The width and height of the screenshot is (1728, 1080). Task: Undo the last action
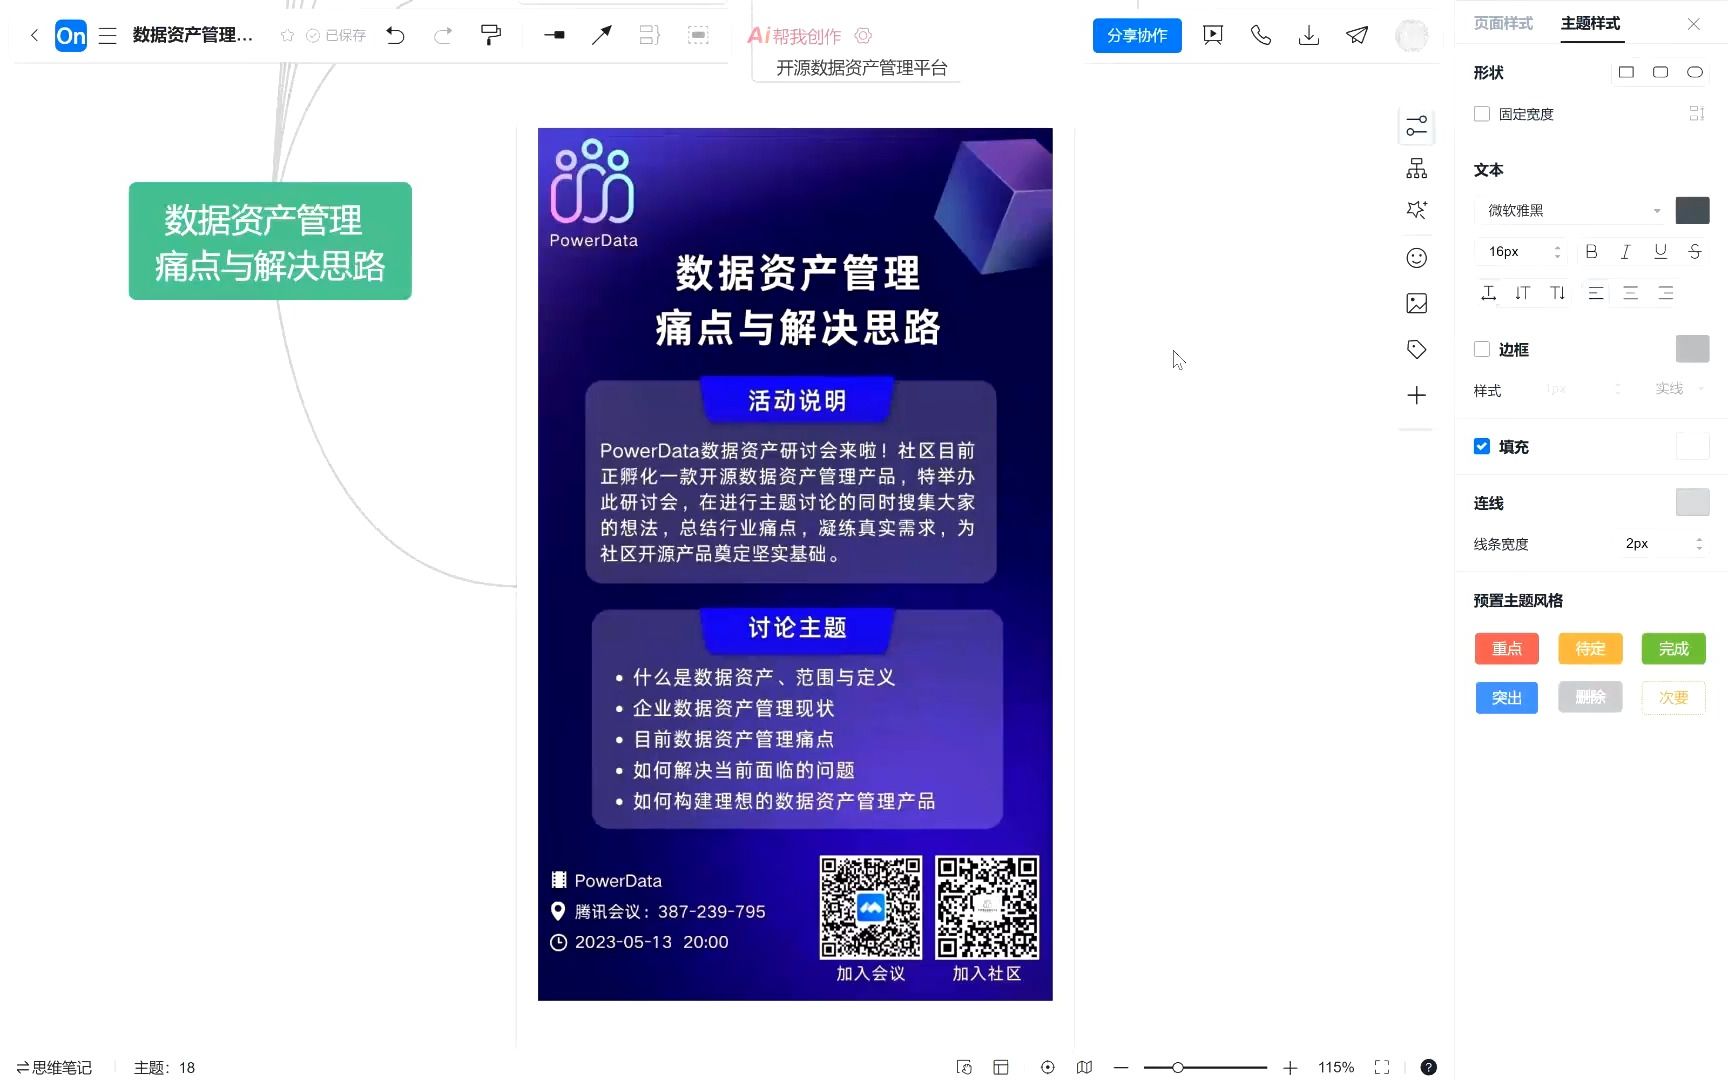396,36
